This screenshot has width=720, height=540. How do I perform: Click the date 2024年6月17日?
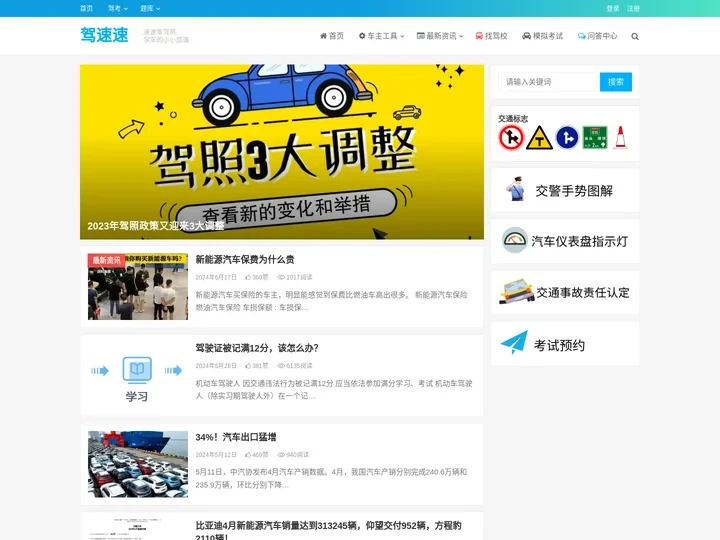(x=216, y=277)
